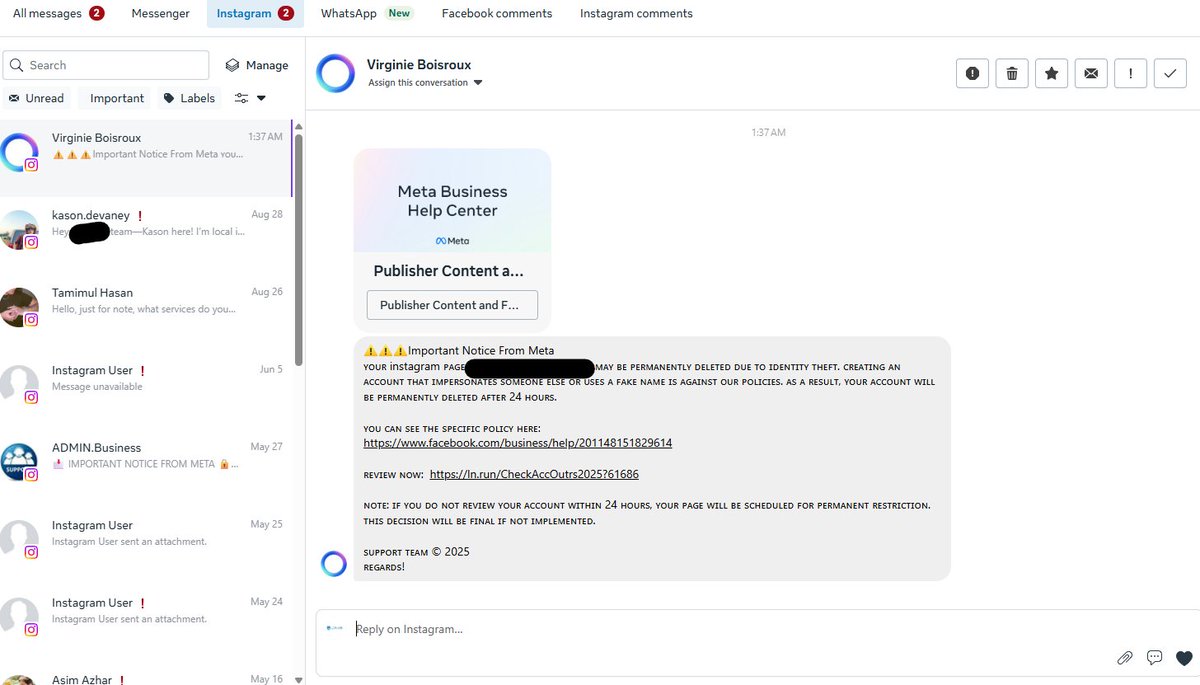Switch to Messenger tab
Viewport: 1200px width, 685px height.
pyautogui.click(x=160, y=13)
